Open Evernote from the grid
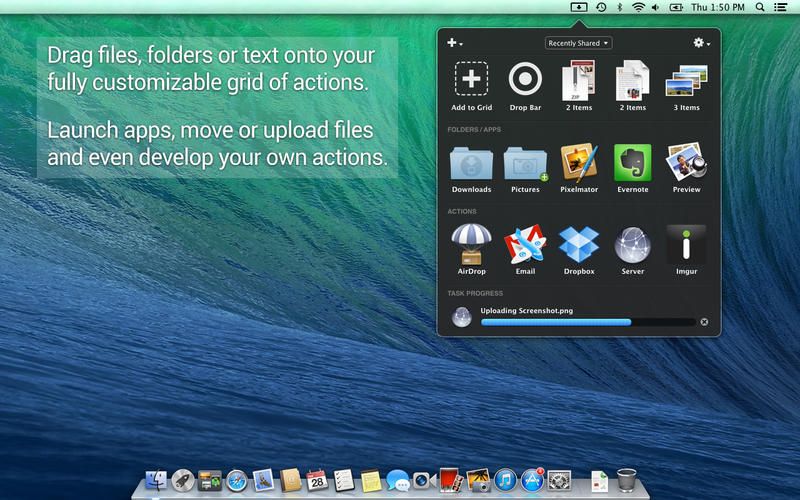The height and width of the screenshot is (500, 800). (x=633, y=162)
